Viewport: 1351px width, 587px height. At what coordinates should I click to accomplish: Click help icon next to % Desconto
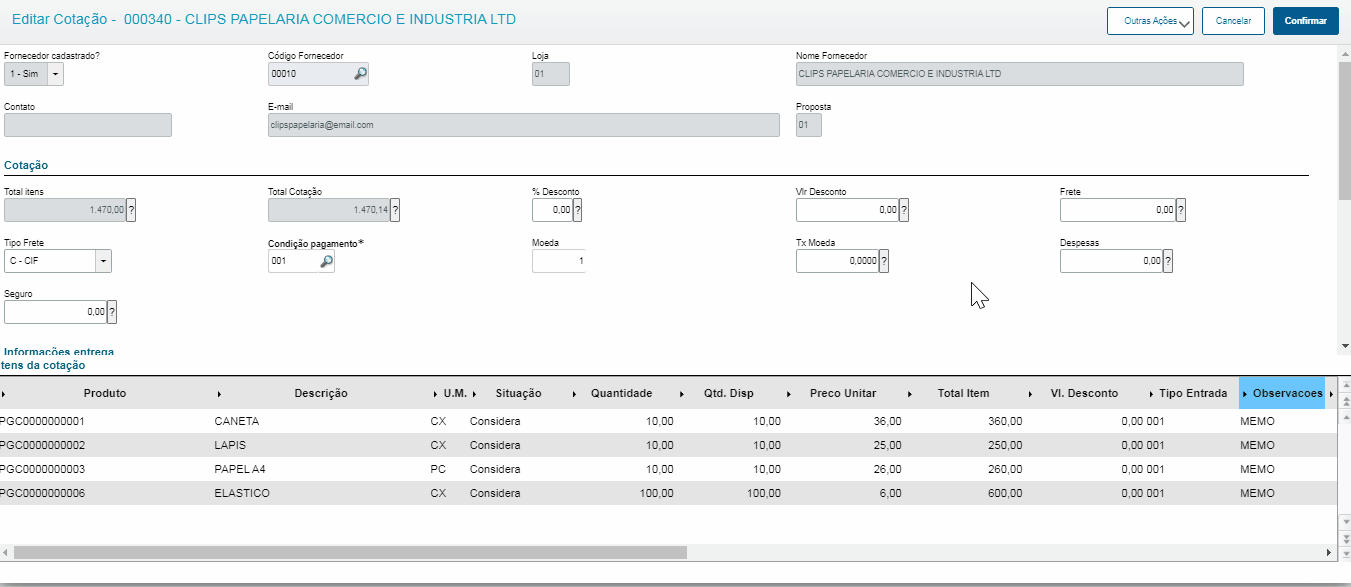(x=577, y=210)
